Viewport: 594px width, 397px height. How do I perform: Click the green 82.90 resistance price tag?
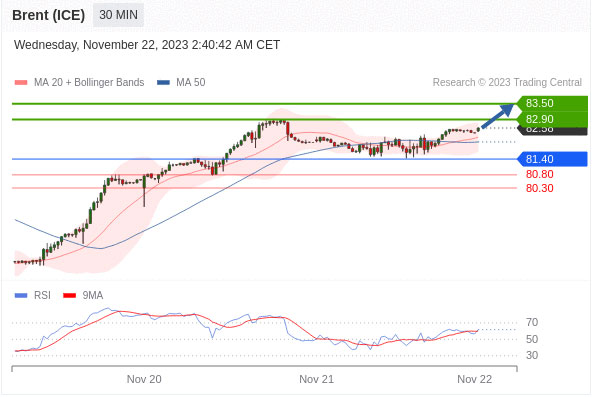pyautogui.click(x=552, y=119)
